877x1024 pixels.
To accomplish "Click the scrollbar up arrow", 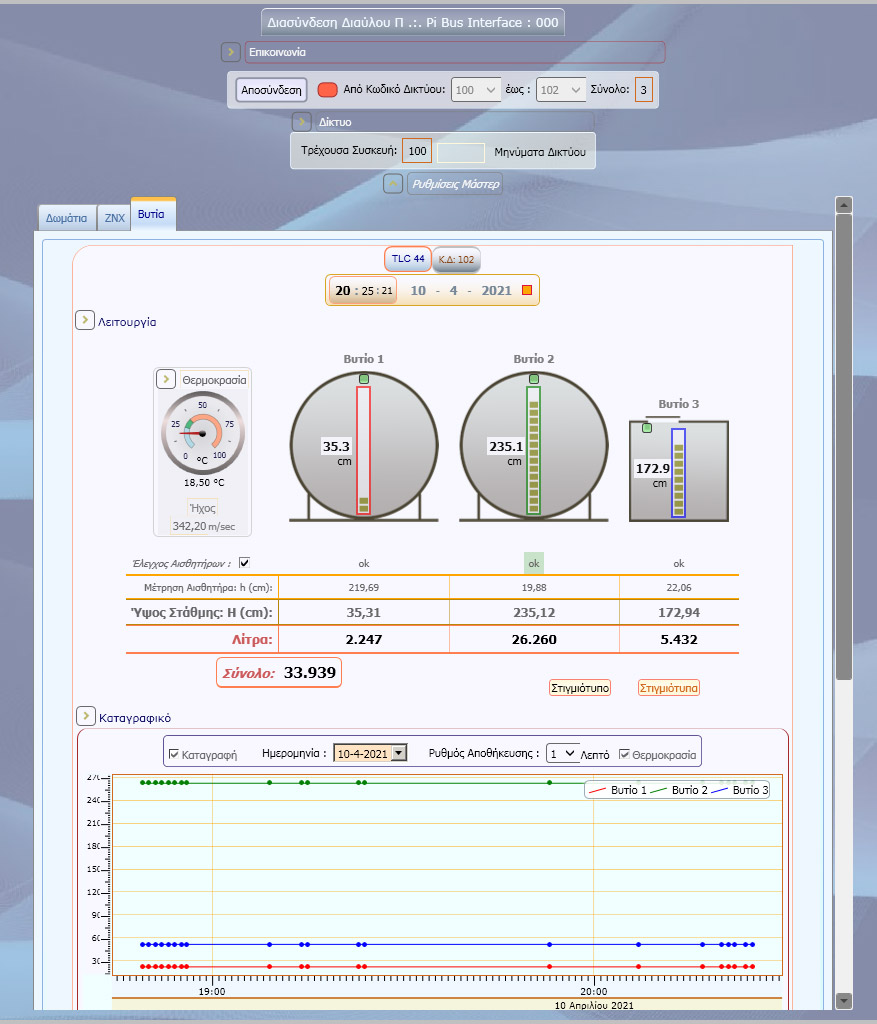I will 844,205.
